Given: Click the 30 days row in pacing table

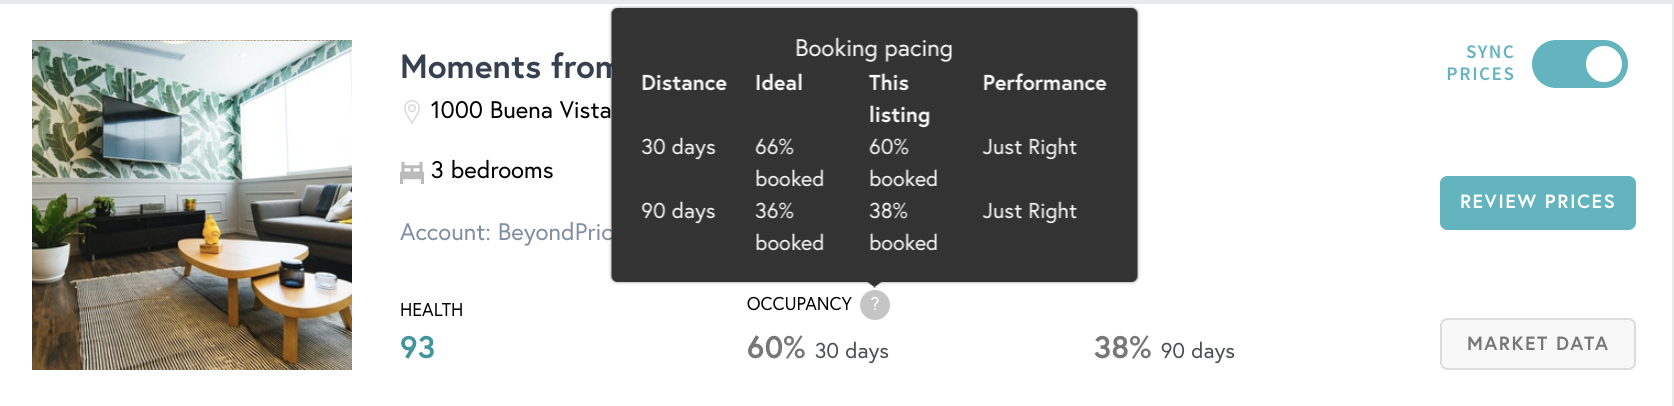Looking at the screenshot, I should pos(874,163).
